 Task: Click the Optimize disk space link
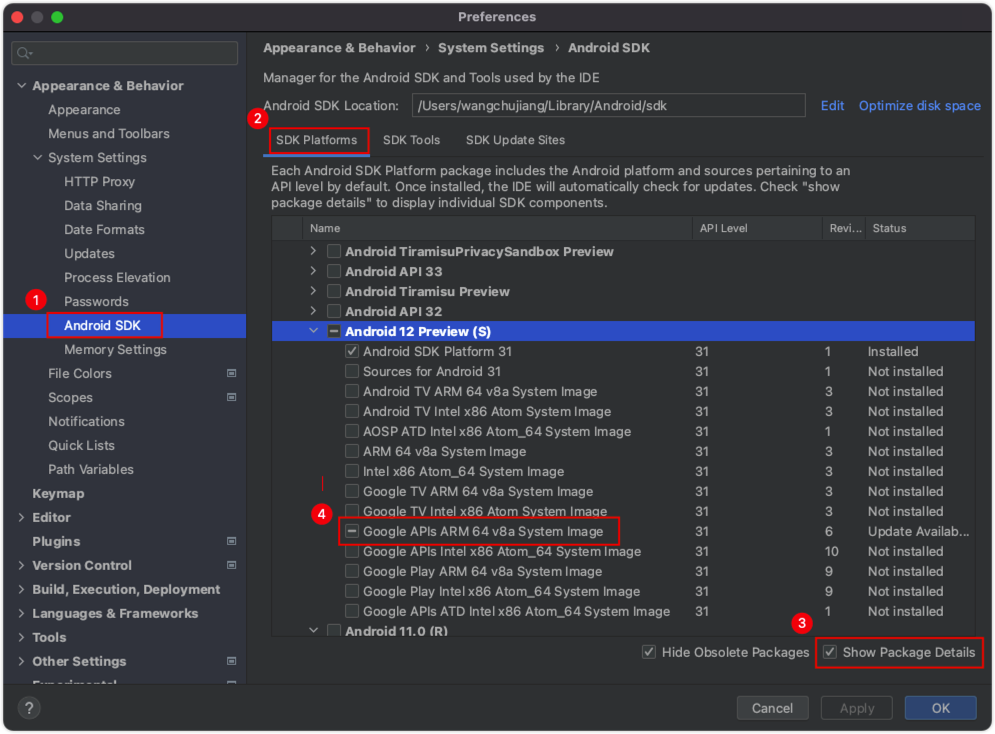tap(919, 105)
